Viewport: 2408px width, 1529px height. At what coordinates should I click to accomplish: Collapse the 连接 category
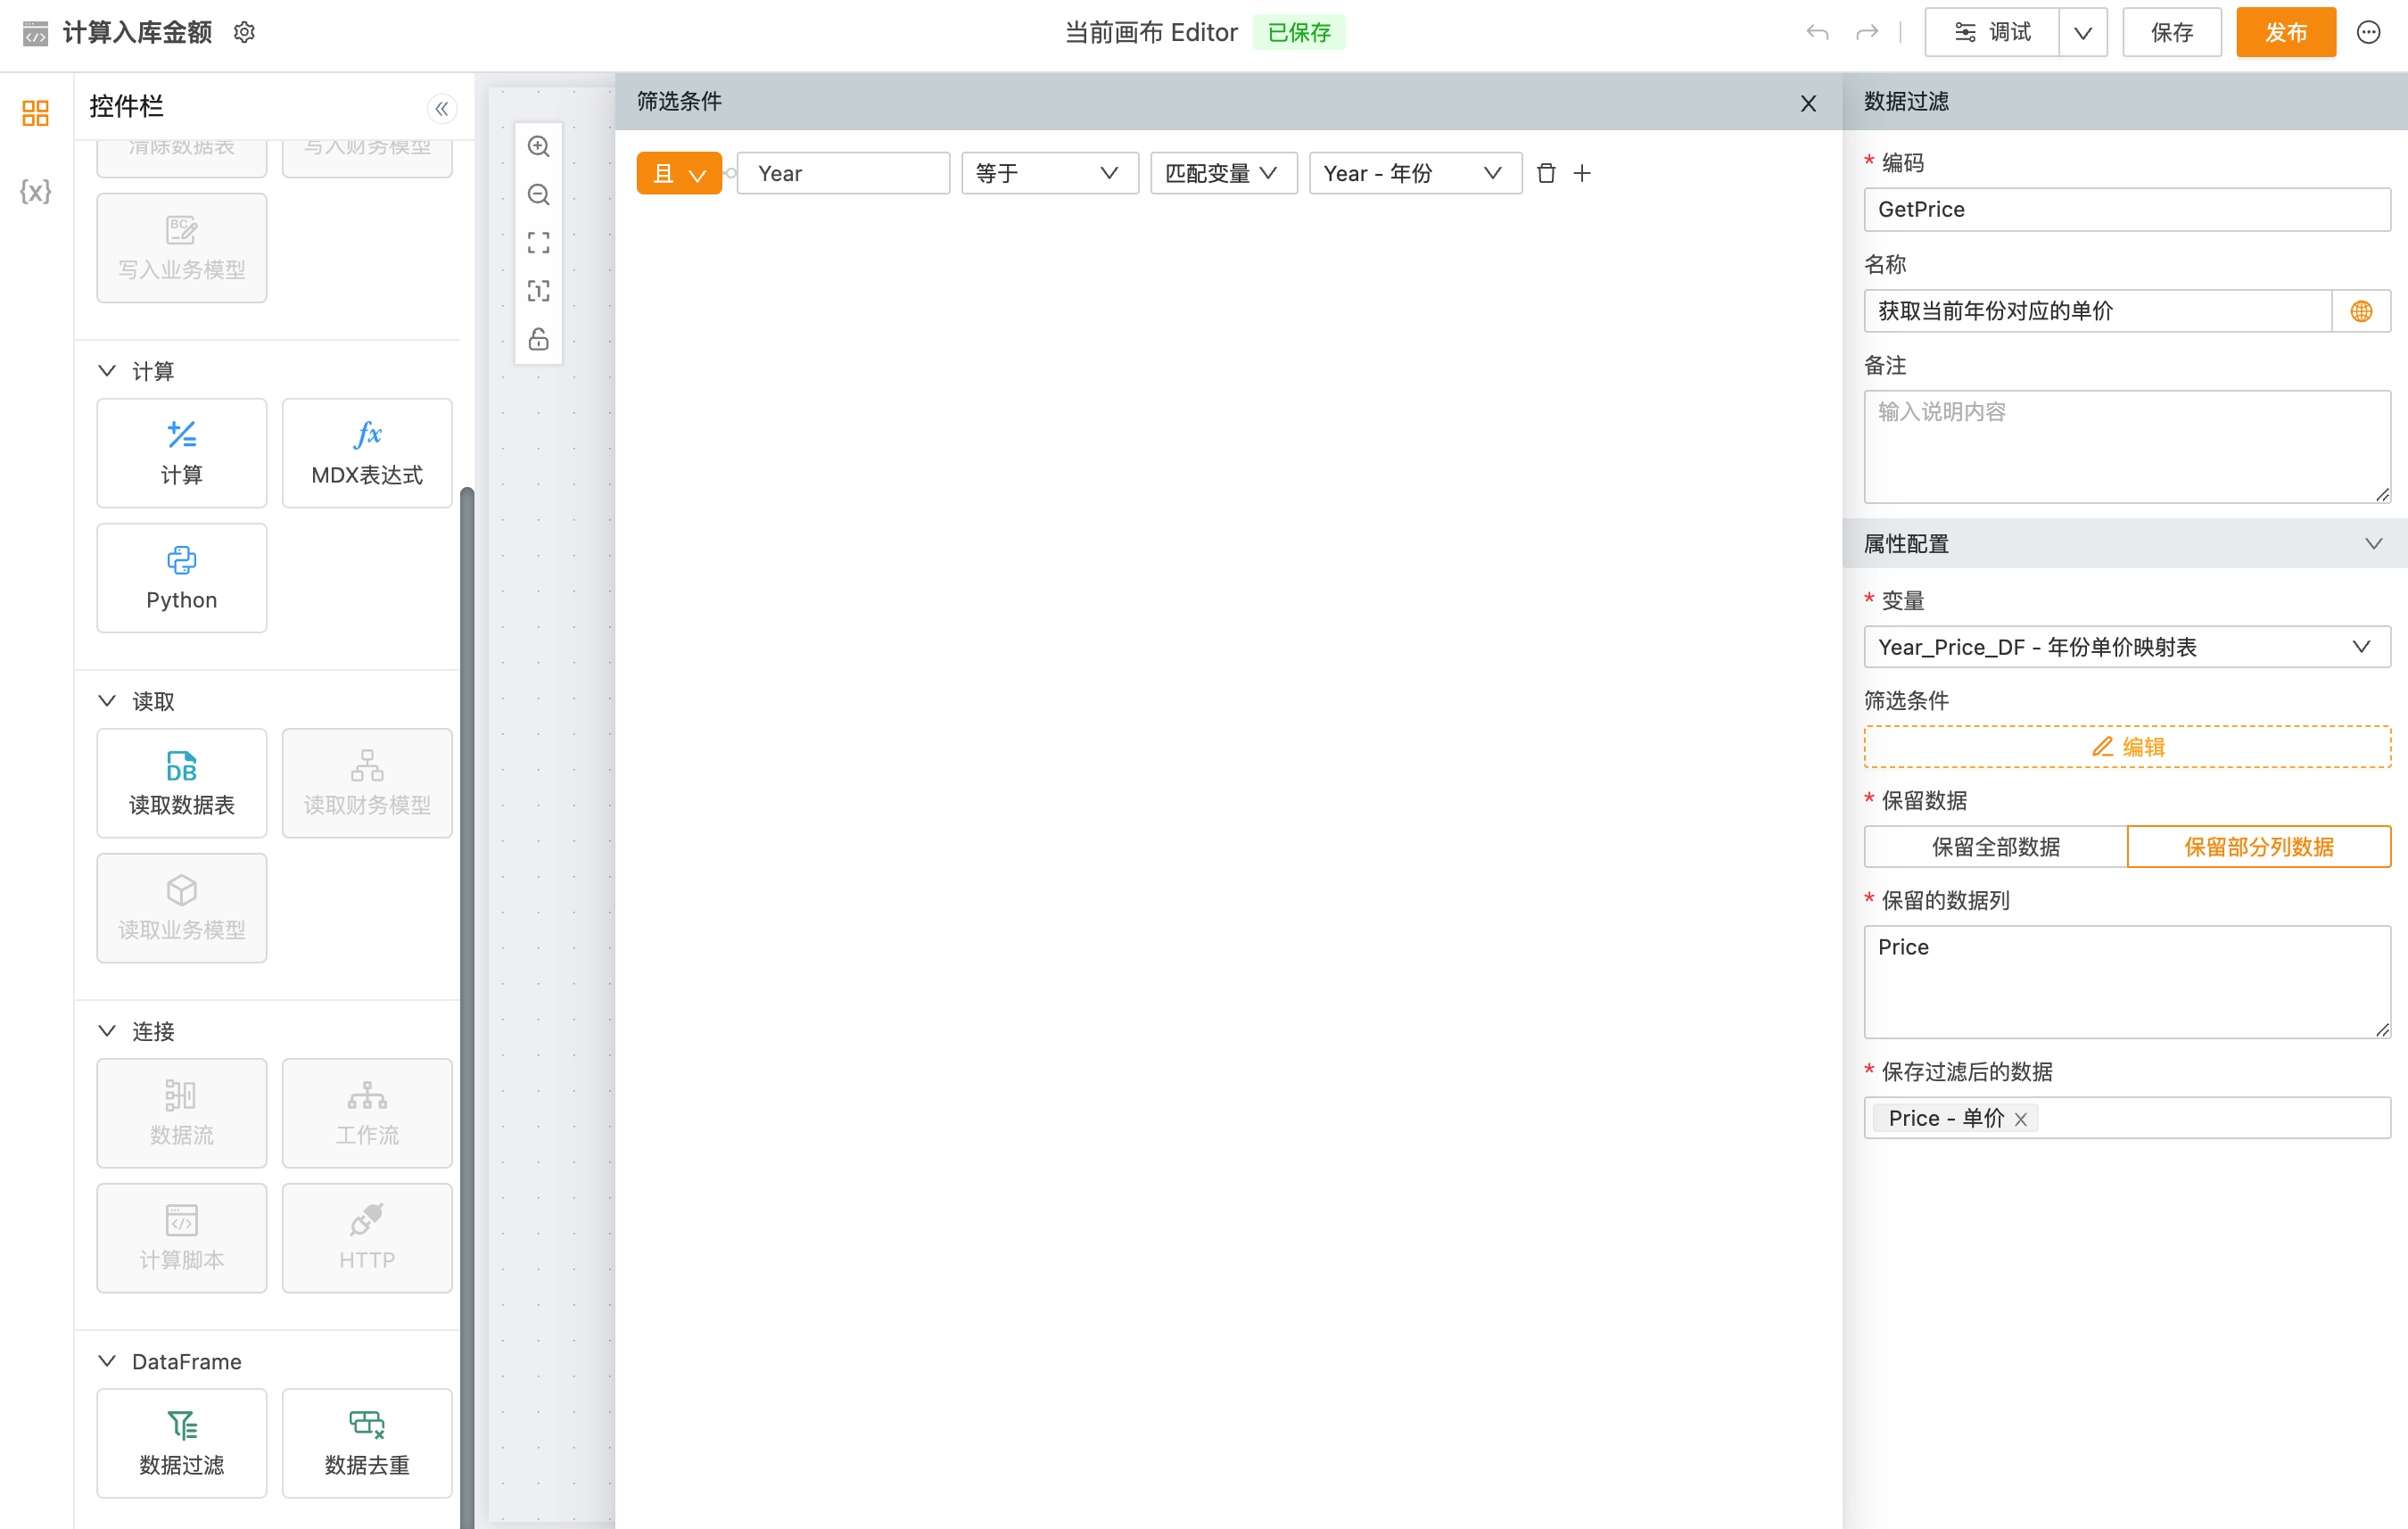pos(107,1031)
